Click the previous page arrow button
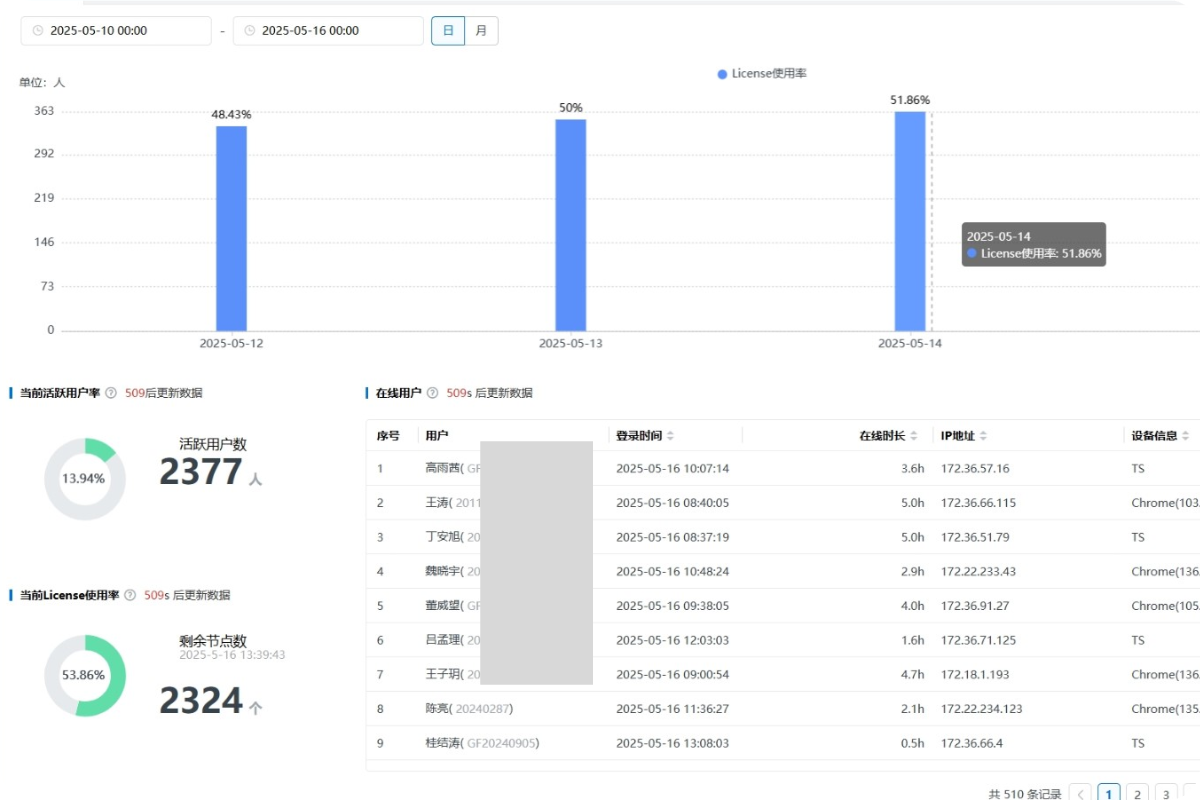 (1080, 794)
